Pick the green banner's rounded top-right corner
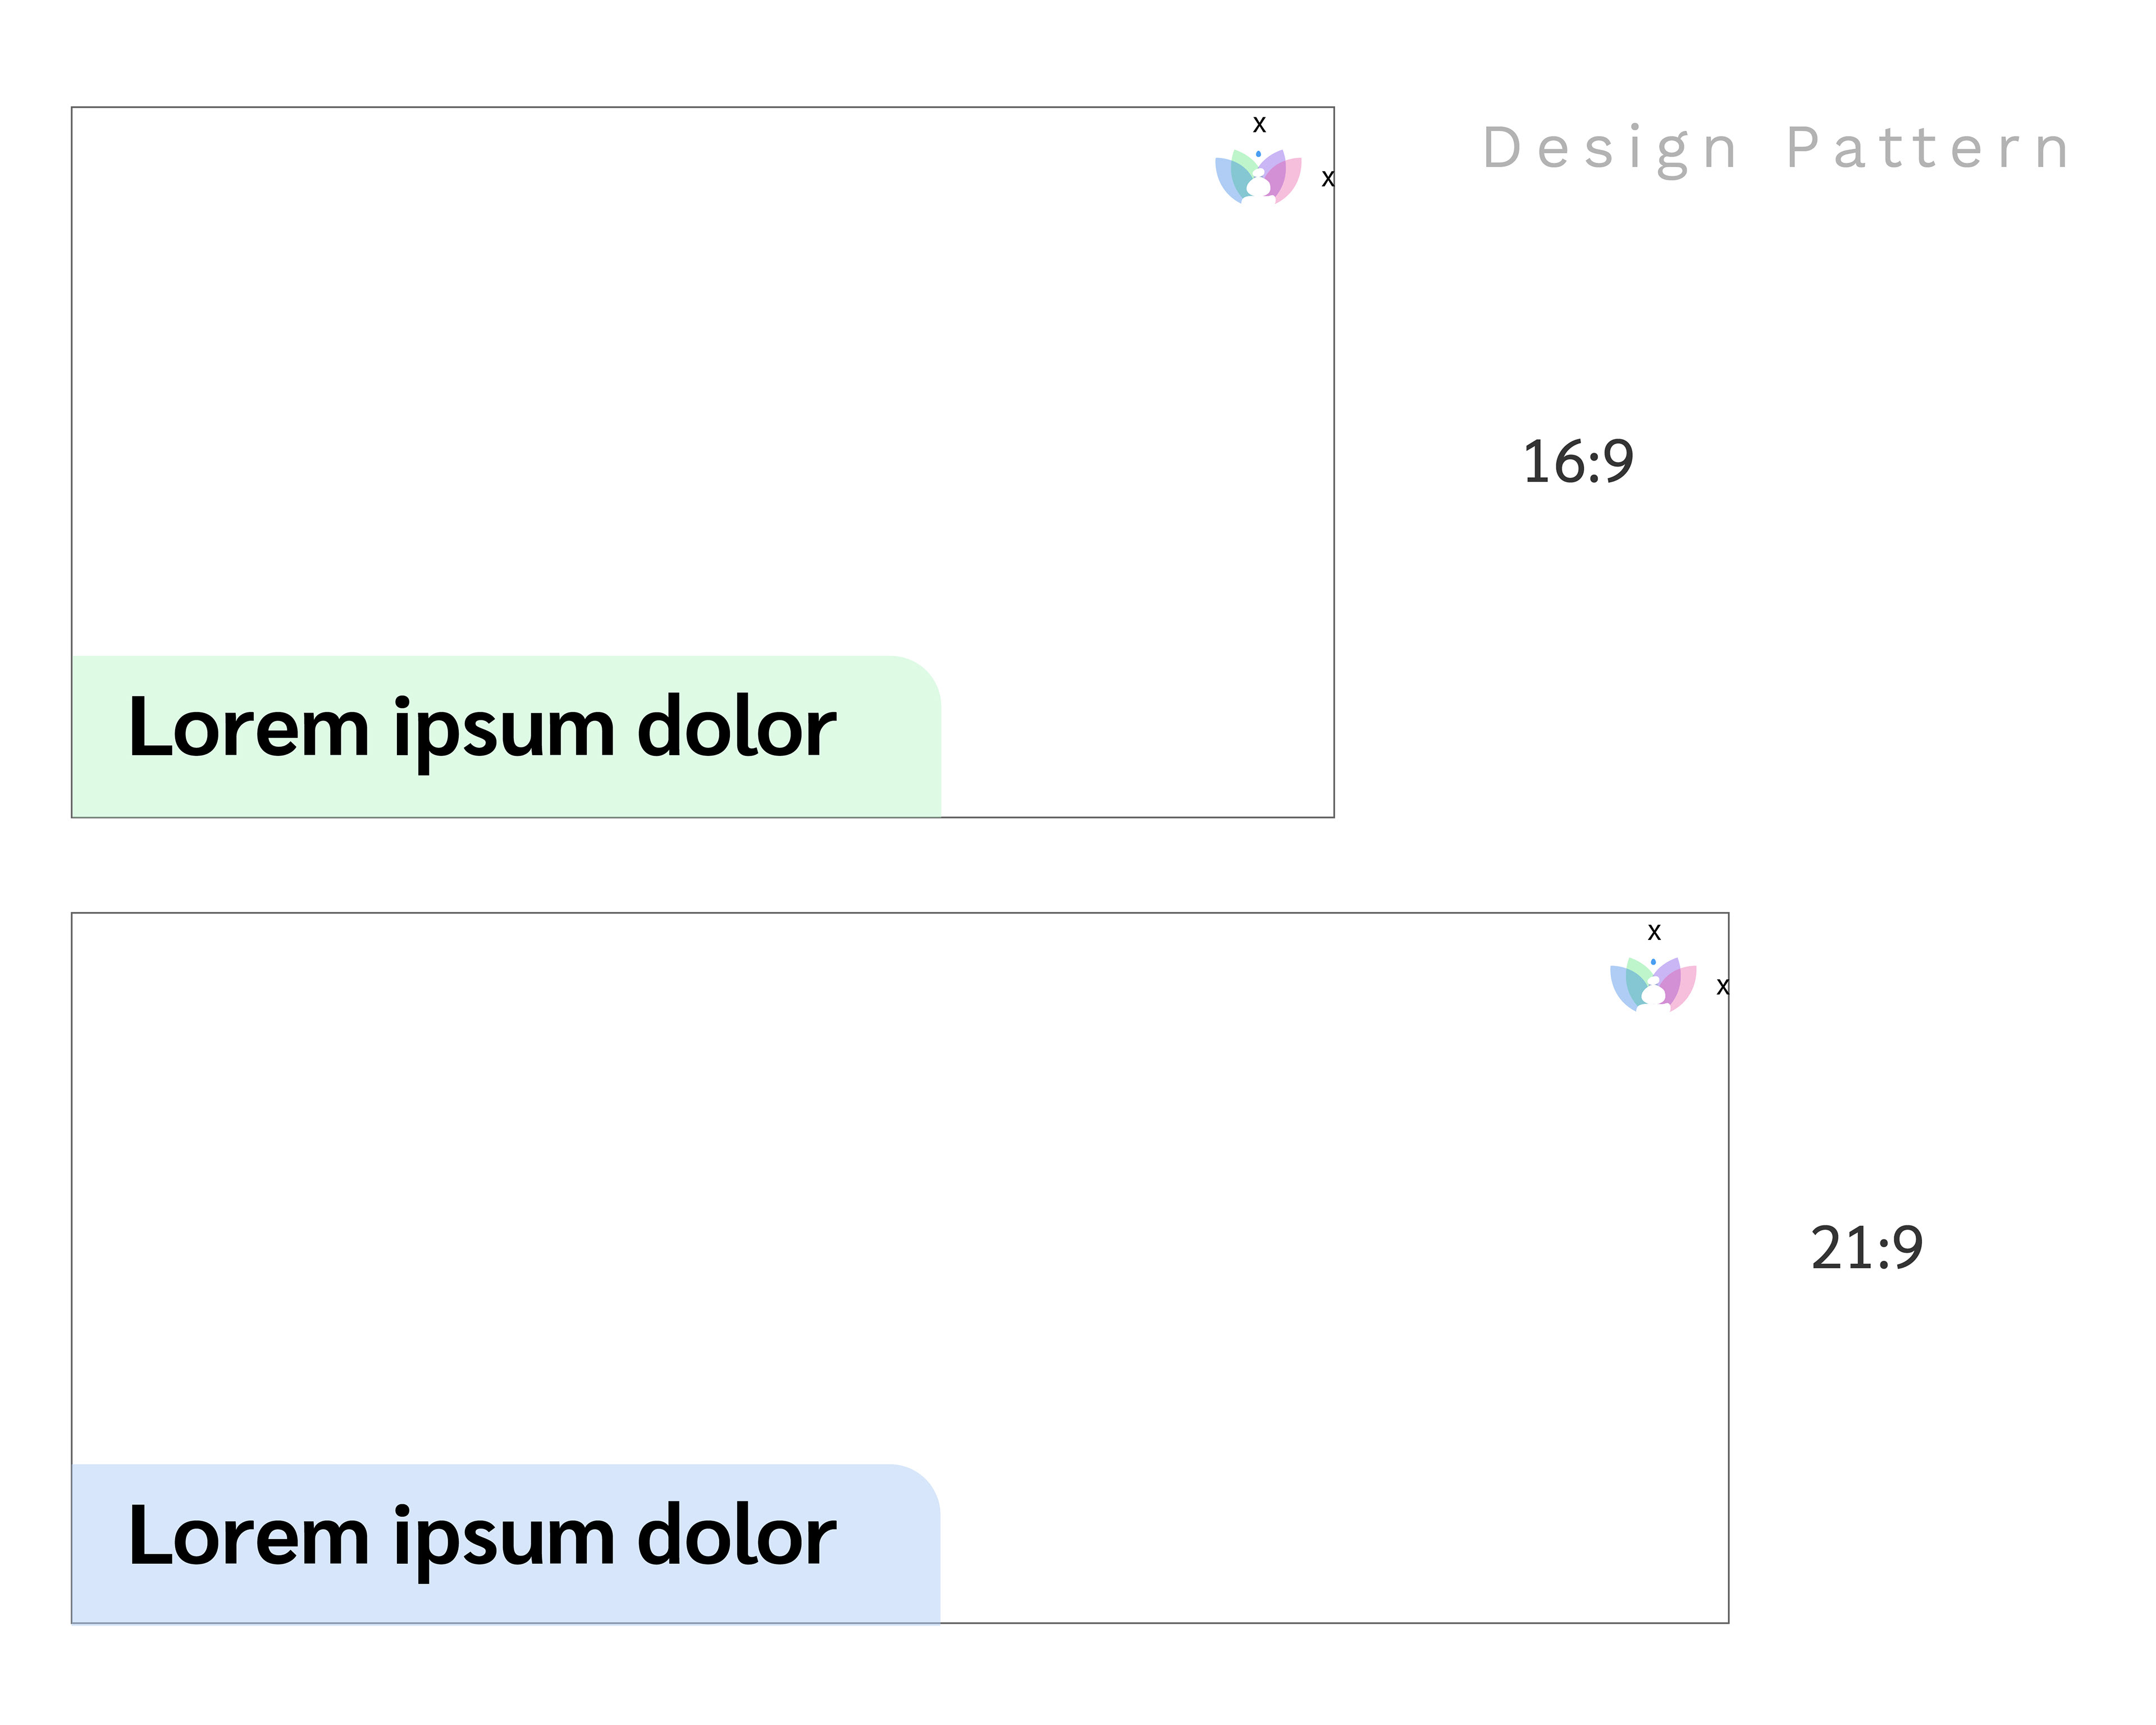The height and width of the screenshot is (1725, 2156). pos(925,672)
